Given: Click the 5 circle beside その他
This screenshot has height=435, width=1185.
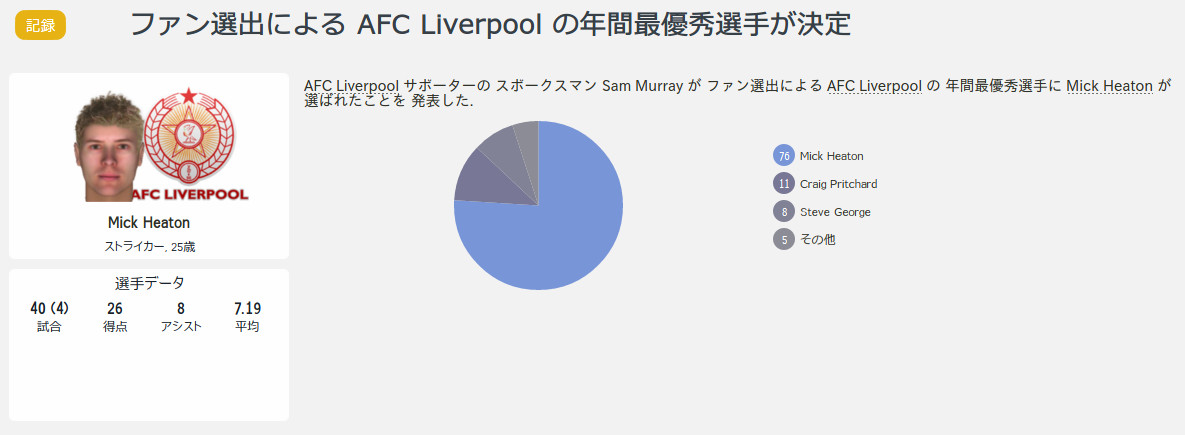Looking at the screenshot, I should coord(784,240).
